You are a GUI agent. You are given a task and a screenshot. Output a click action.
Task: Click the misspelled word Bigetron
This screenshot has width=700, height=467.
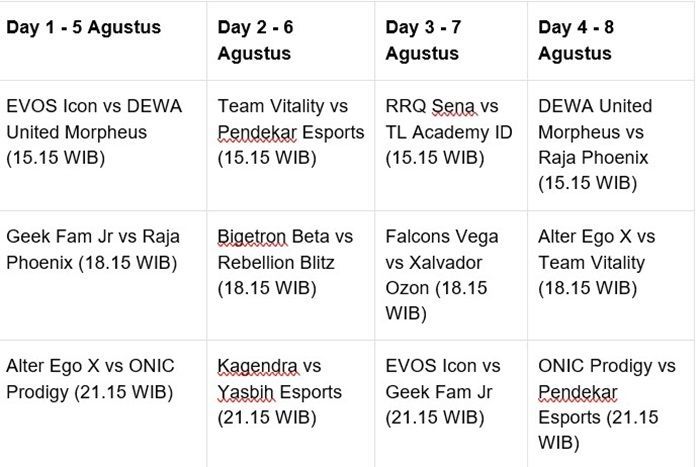click(251, 237)
